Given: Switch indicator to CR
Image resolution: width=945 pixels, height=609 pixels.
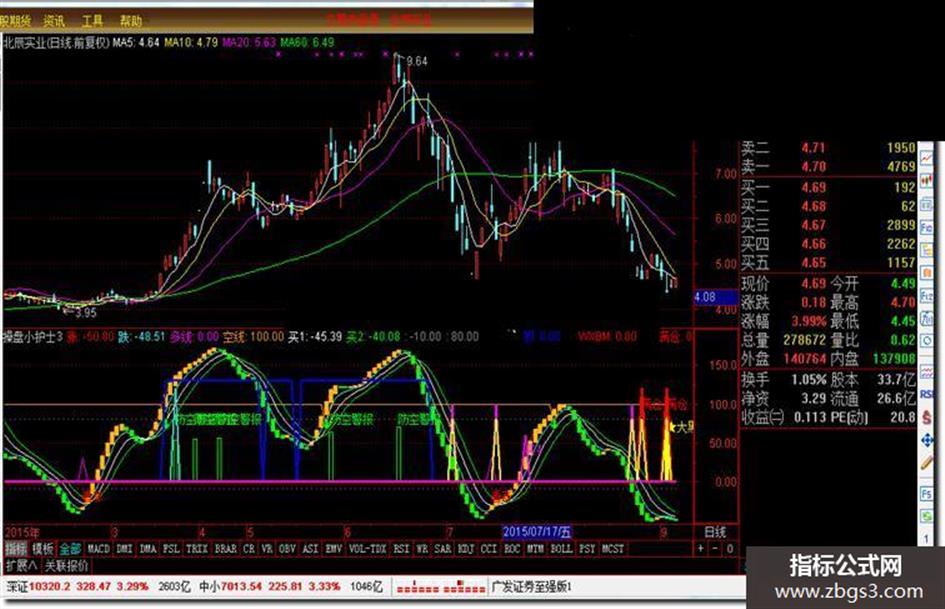Looking at the screenshot, I should tap(249, 549).
